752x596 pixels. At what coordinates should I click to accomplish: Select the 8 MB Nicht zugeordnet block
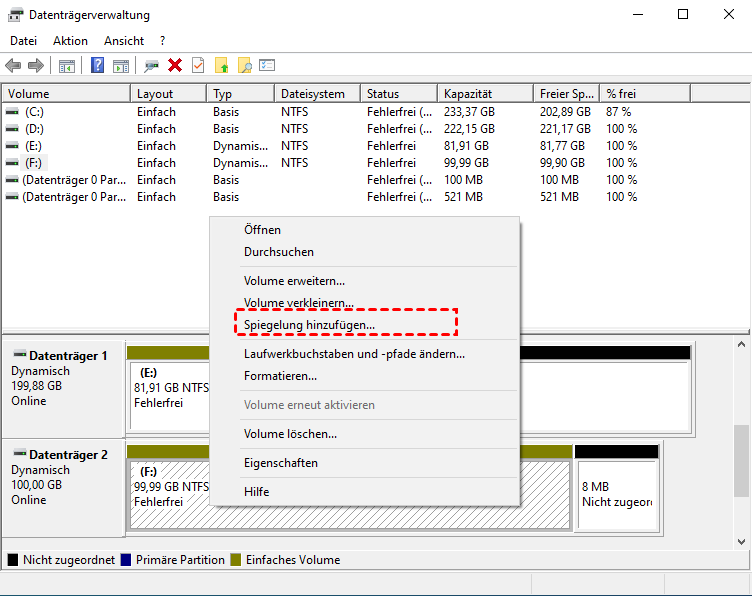(x=617, y=495)
